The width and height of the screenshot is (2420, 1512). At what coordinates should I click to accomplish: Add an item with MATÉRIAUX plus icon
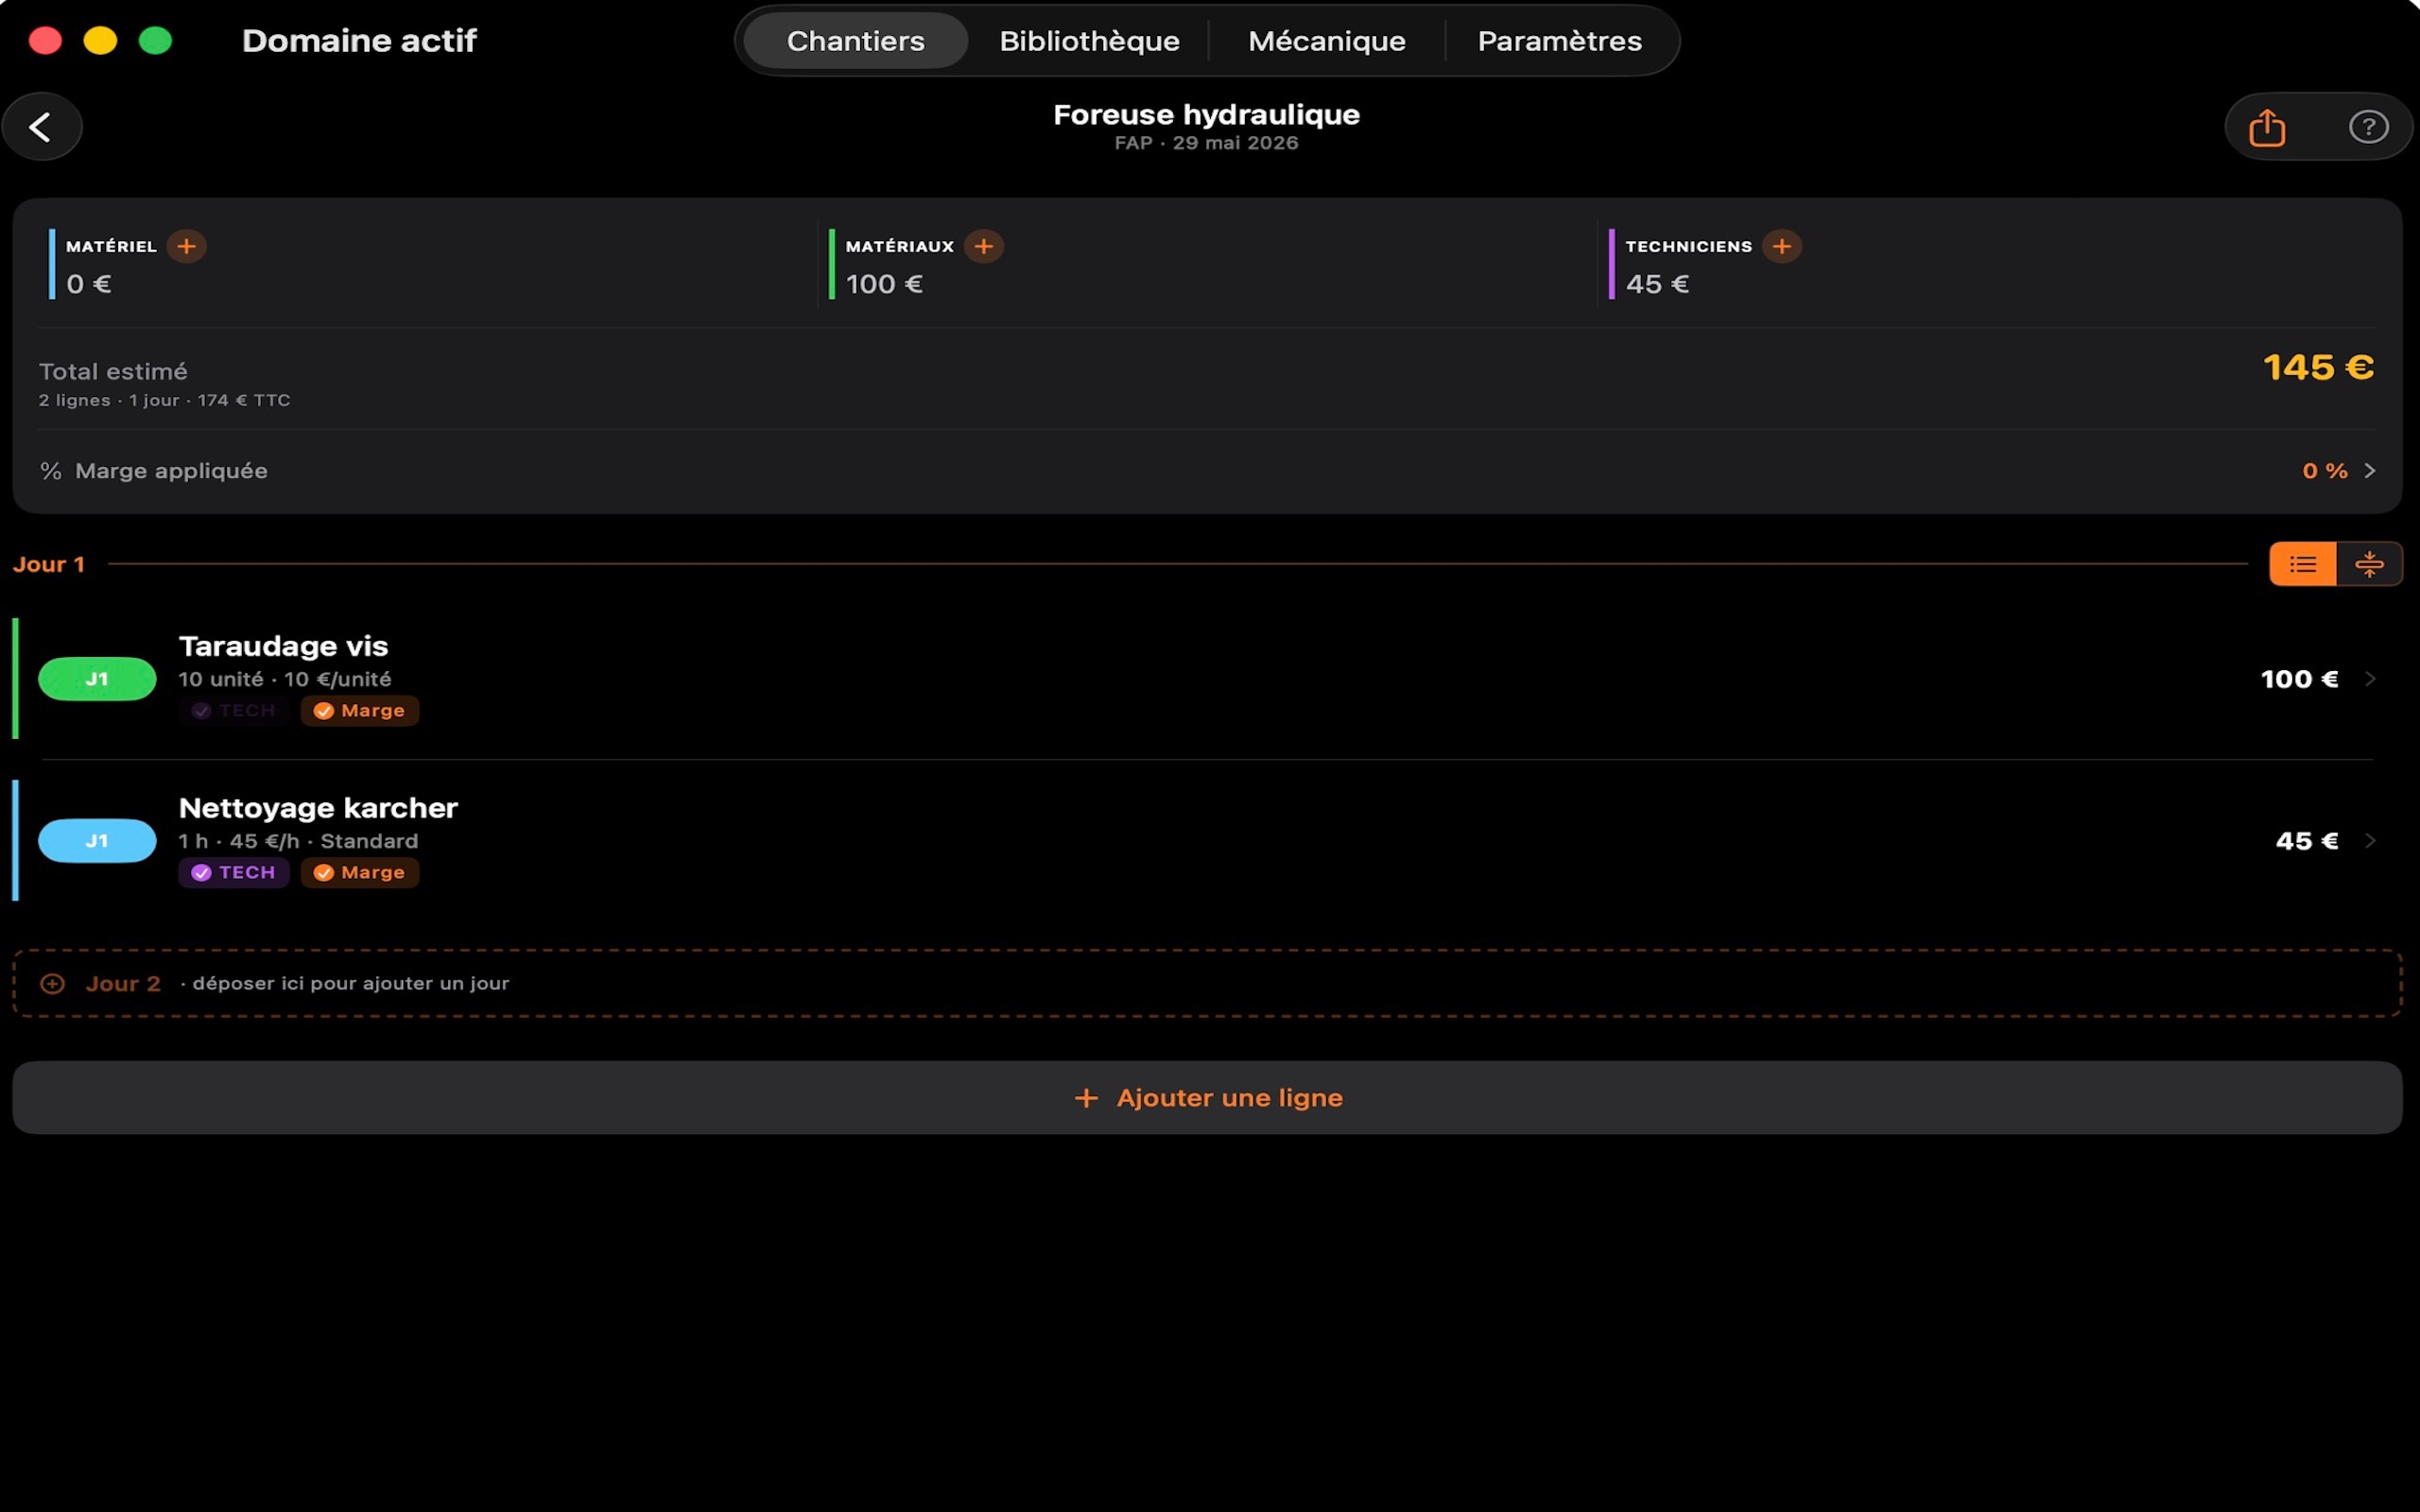click(984, 246)
